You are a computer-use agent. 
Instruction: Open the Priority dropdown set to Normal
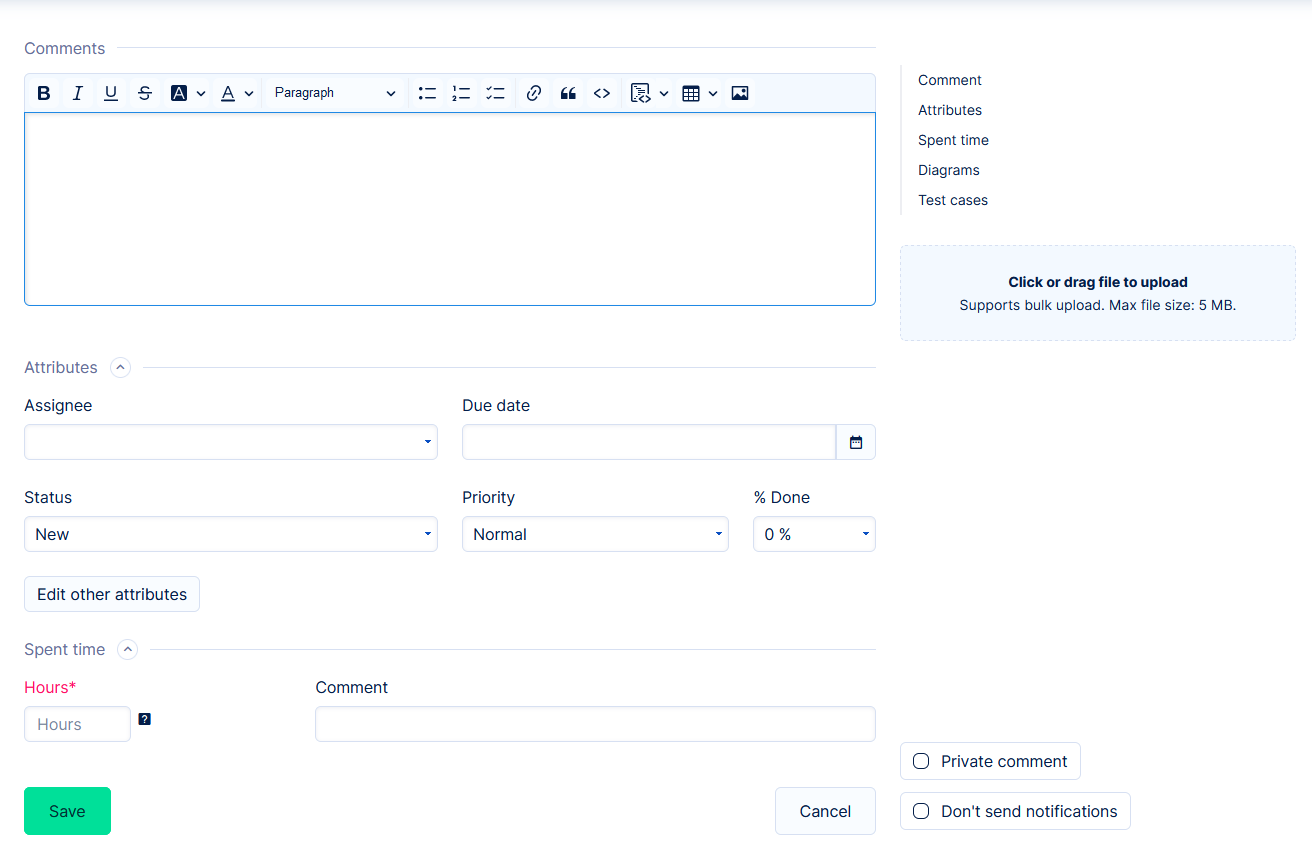tap(595, 534)
